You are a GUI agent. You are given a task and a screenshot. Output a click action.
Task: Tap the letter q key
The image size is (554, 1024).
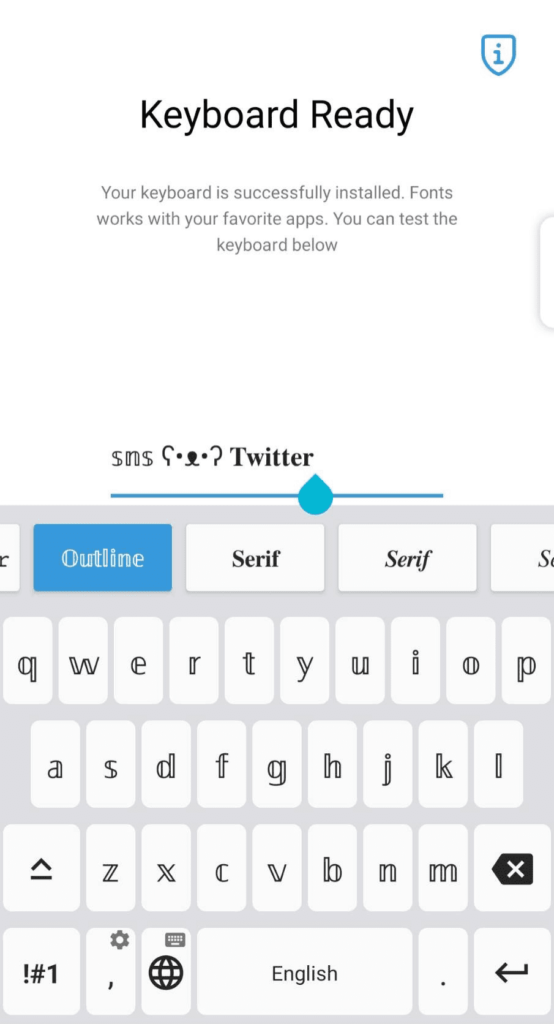[27, 660]
